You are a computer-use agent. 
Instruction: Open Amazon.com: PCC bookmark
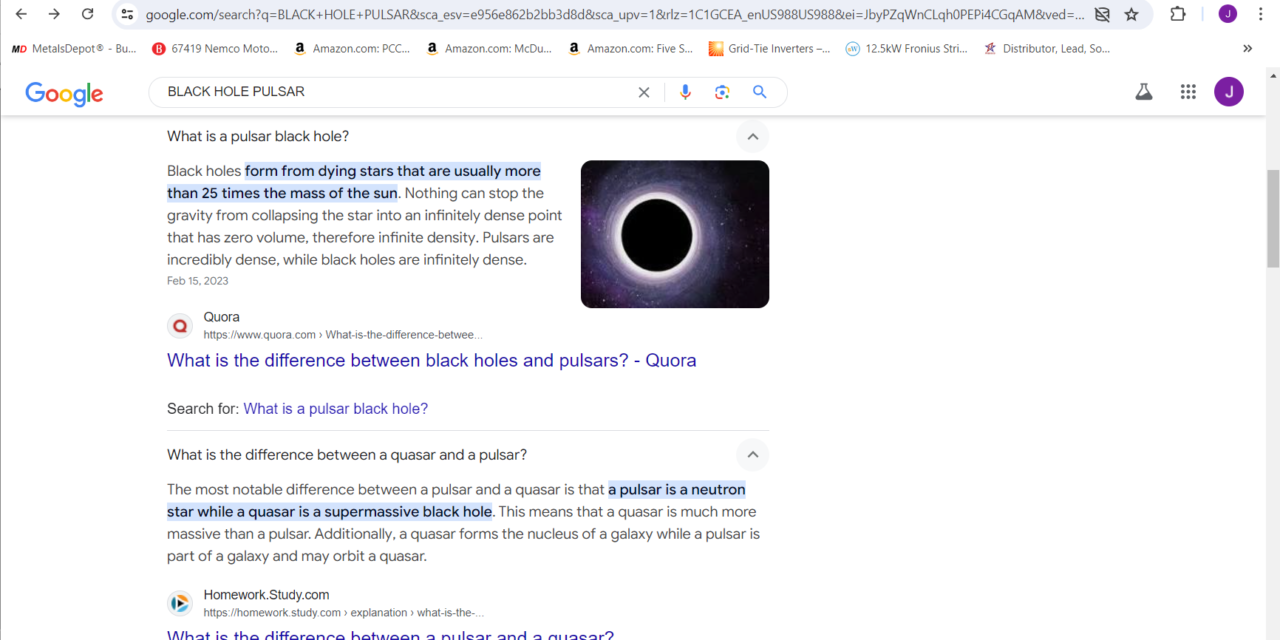(352, 48)
